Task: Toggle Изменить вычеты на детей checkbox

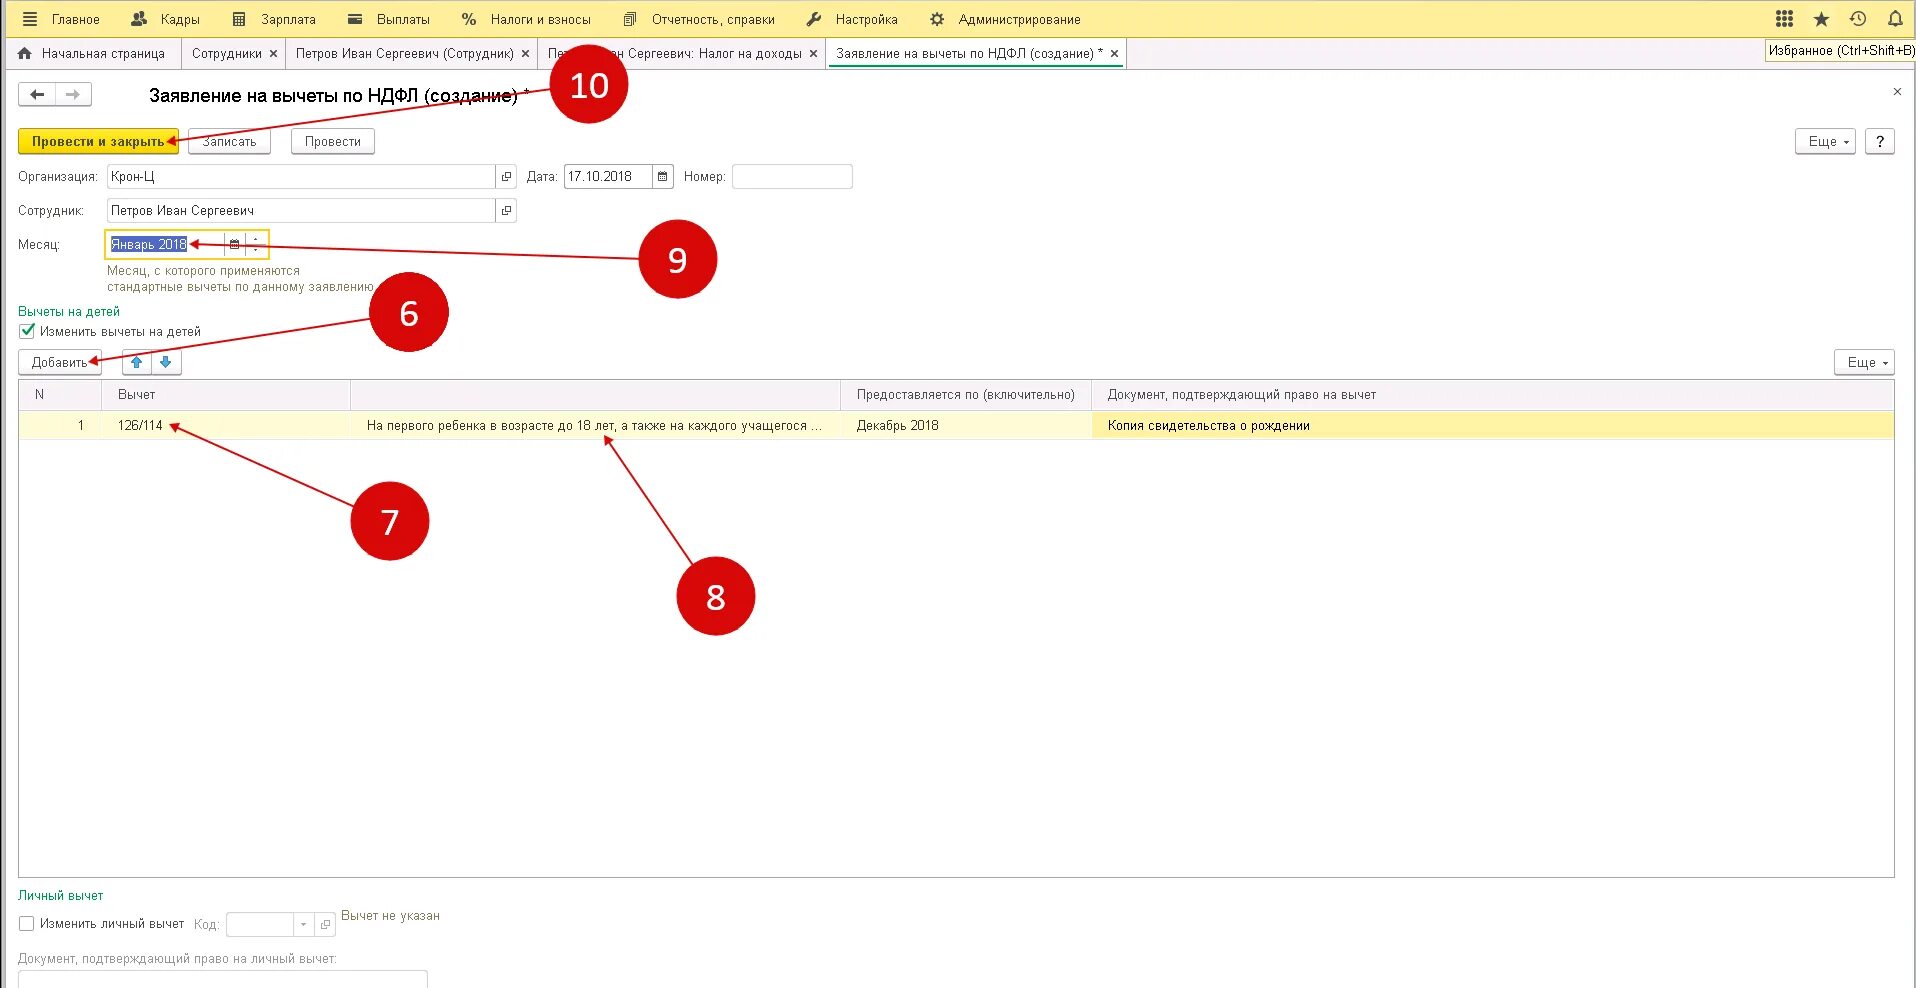Action: pos(27,331)
